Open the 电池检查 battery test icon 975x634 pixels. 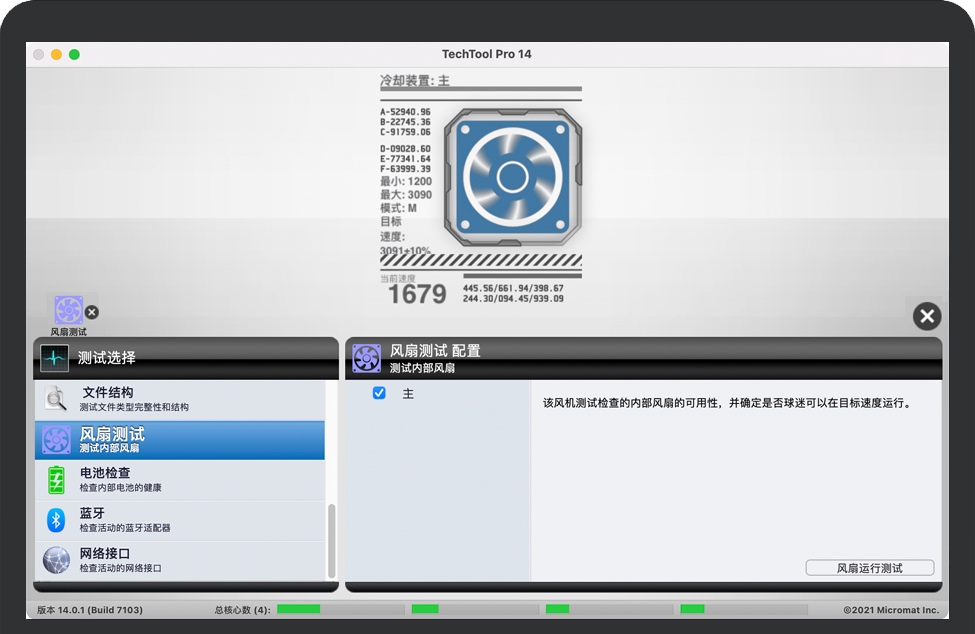tap(56, 479)
